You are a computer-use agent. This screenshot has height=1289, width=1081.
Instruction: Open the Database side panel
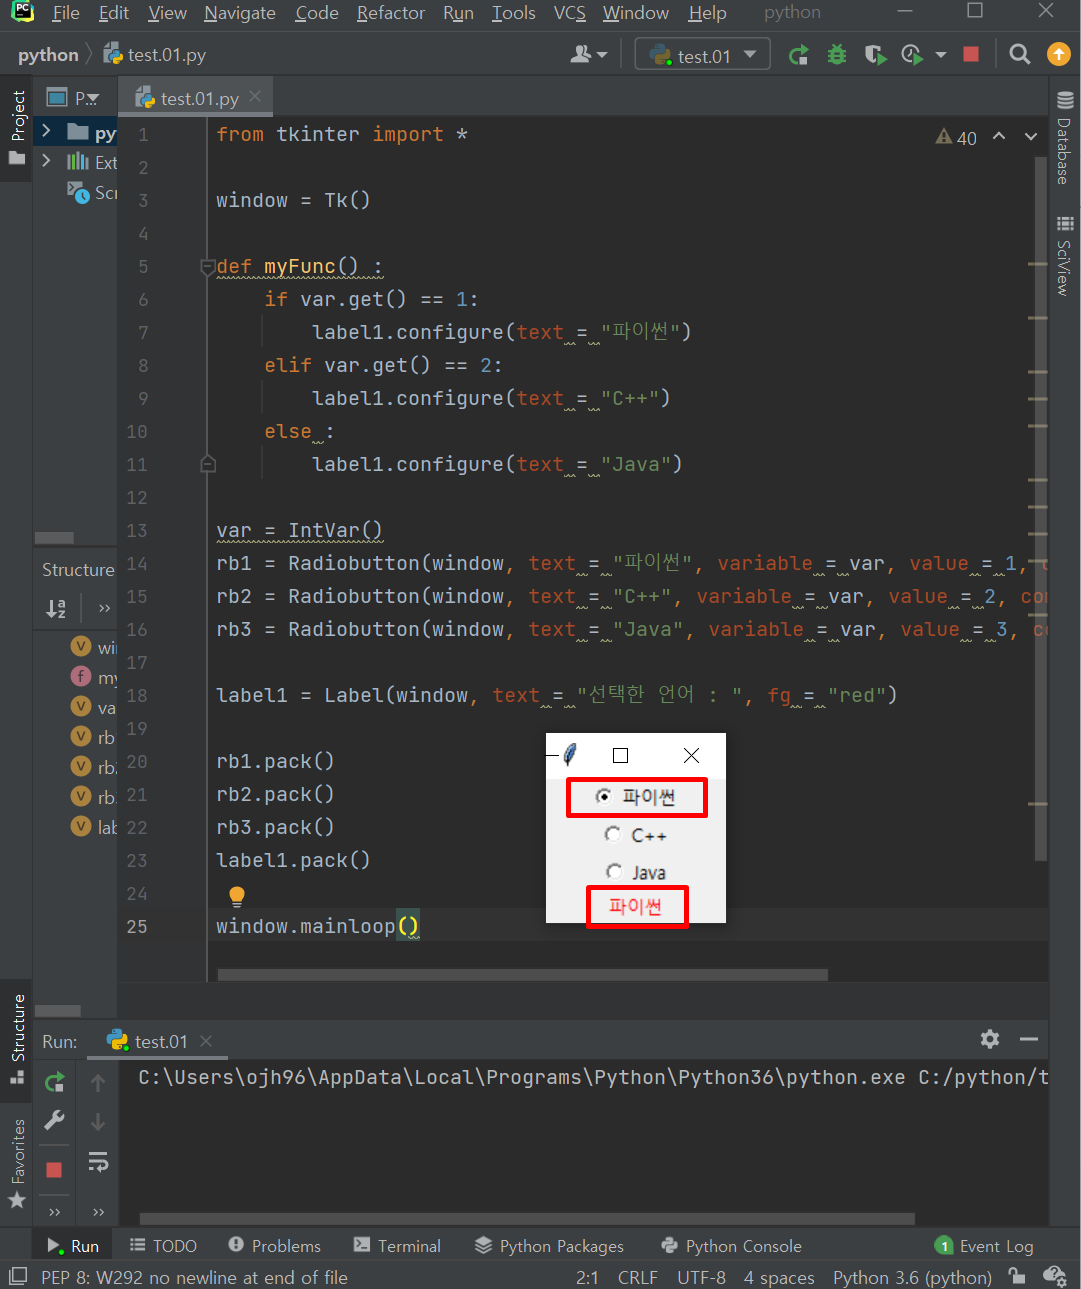click(x=1064, y=138)
